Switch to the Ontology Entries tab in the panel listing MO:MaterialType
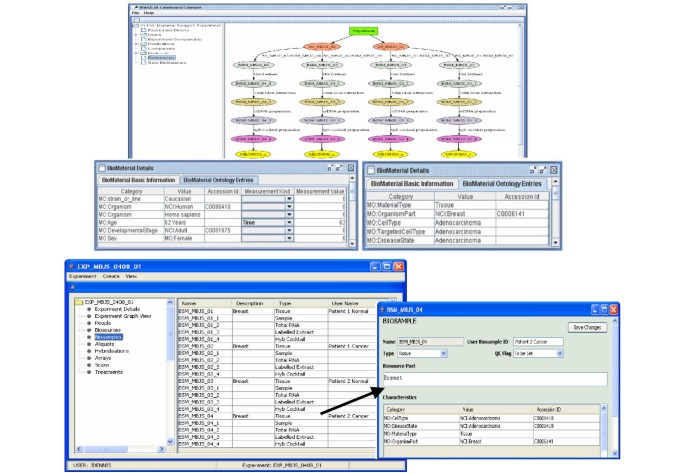The width and height of the screenshot is (685, 473). (x=502, y=184)
